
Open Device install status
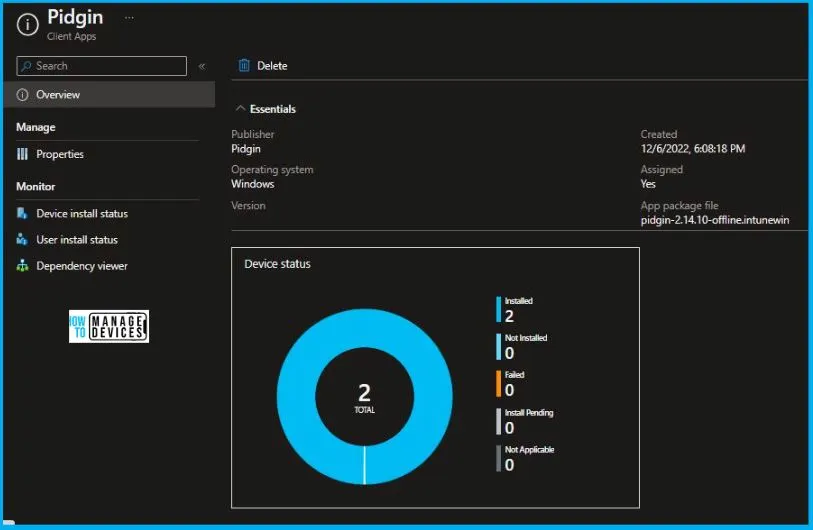click(81, 214)
